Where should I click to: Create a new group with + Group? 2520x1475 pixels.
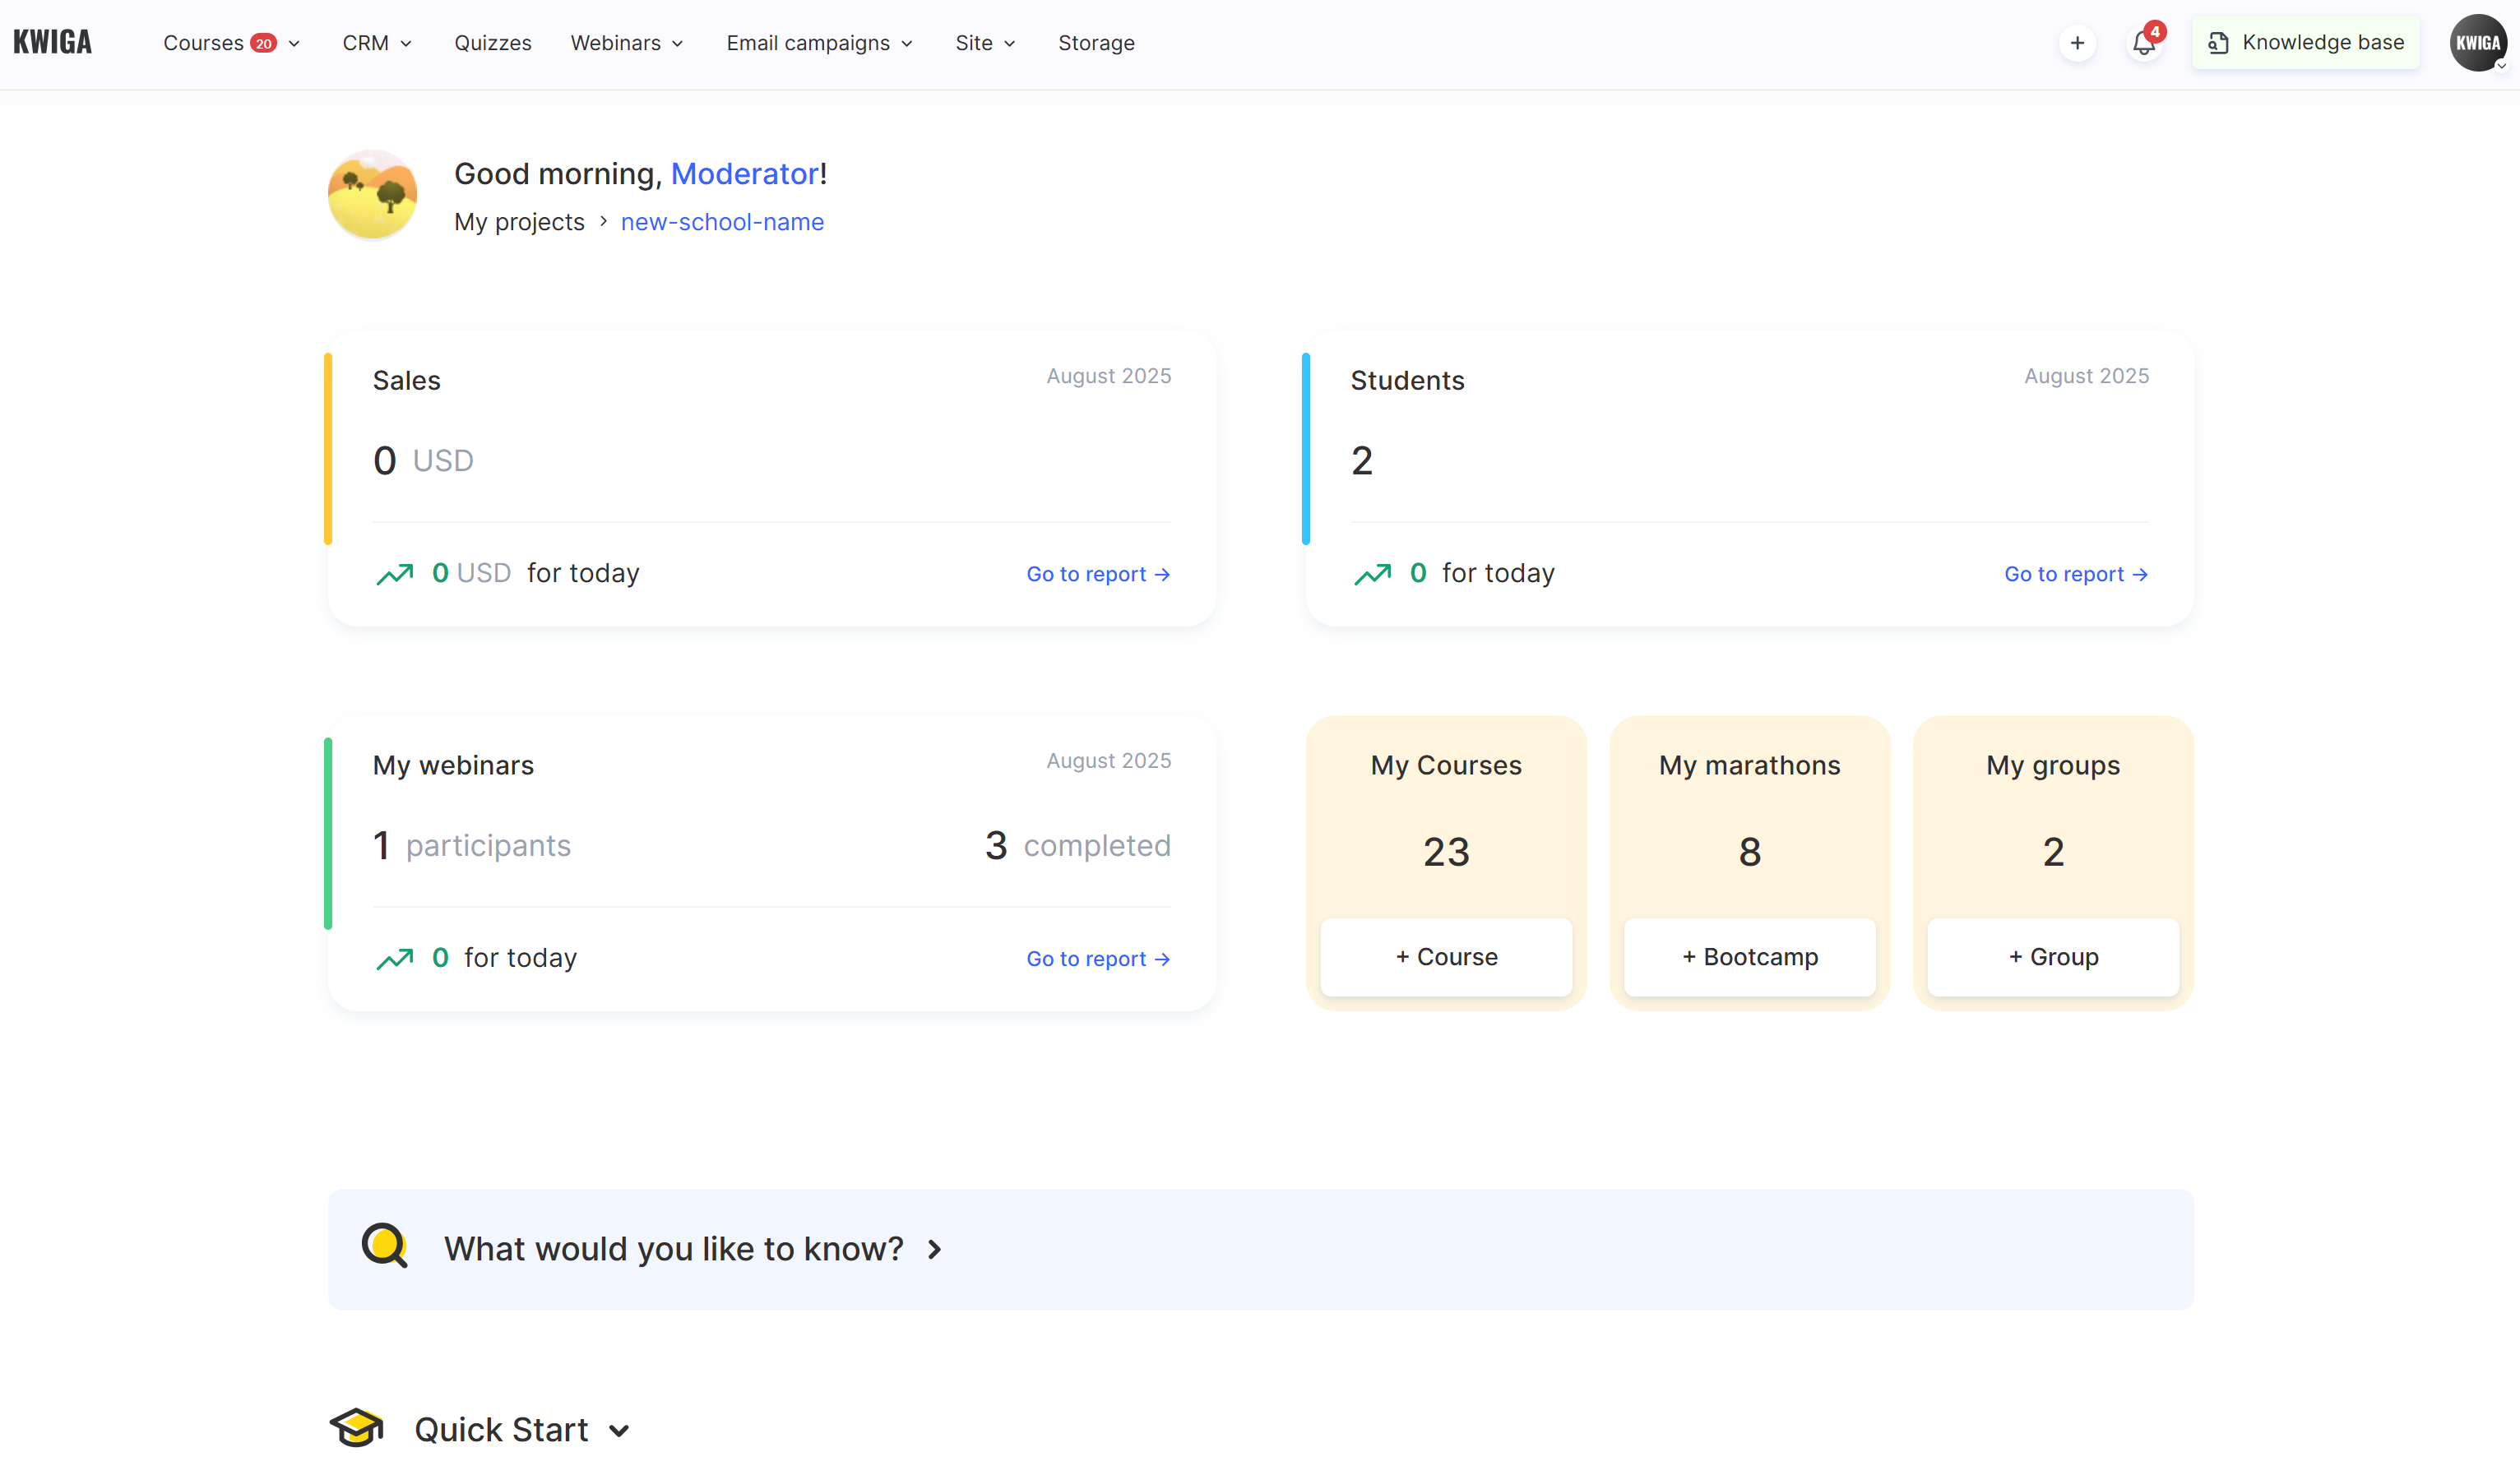[2053, 957]
